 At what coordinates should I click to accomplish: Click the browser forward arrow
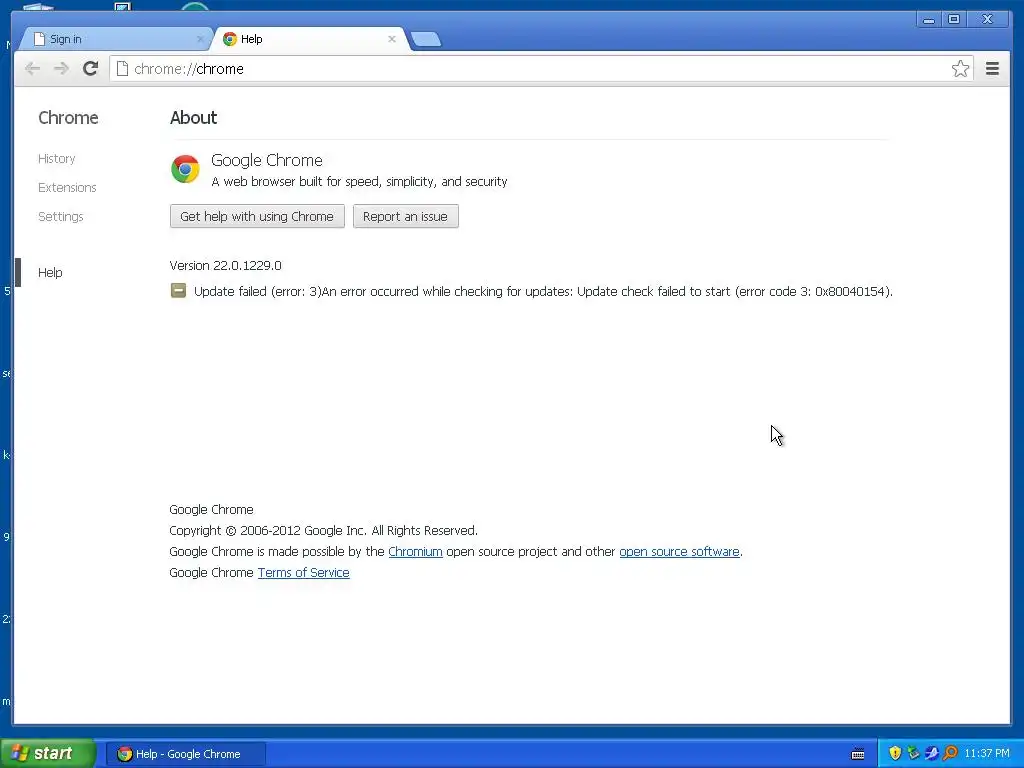click(x=61, y=69)
